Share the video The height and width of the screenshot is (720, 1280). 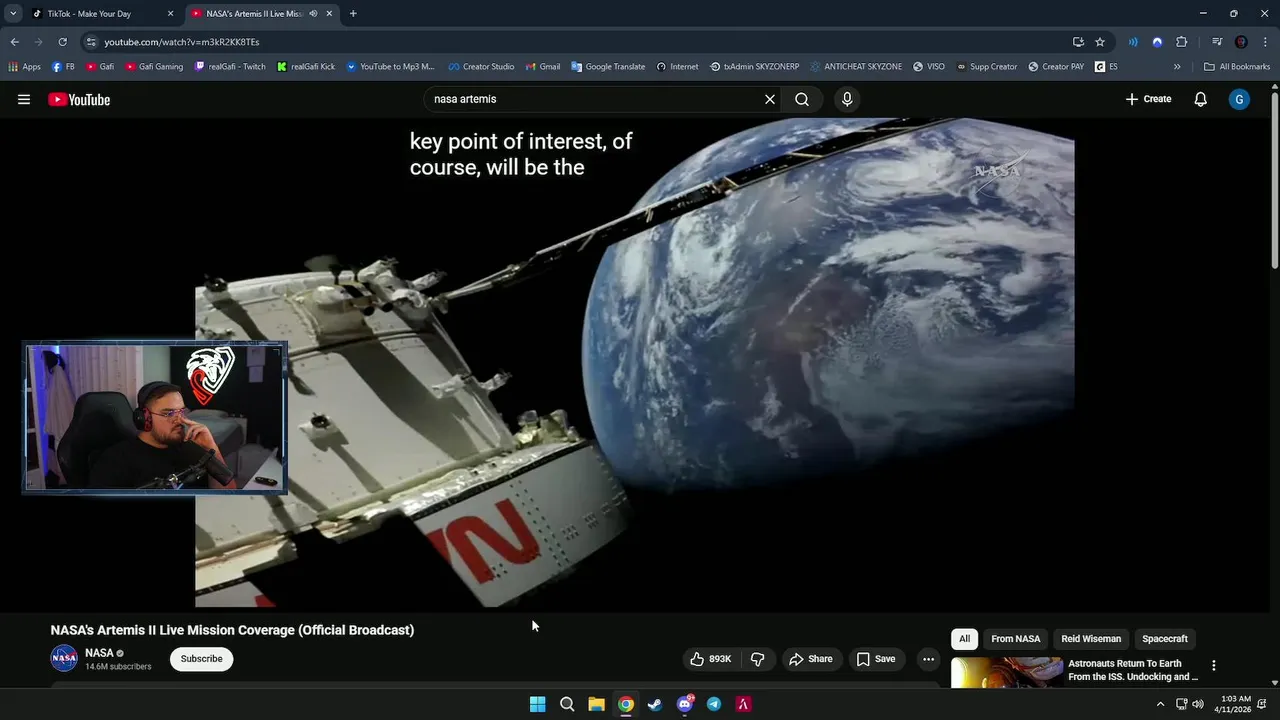click(x=810, y=659)
